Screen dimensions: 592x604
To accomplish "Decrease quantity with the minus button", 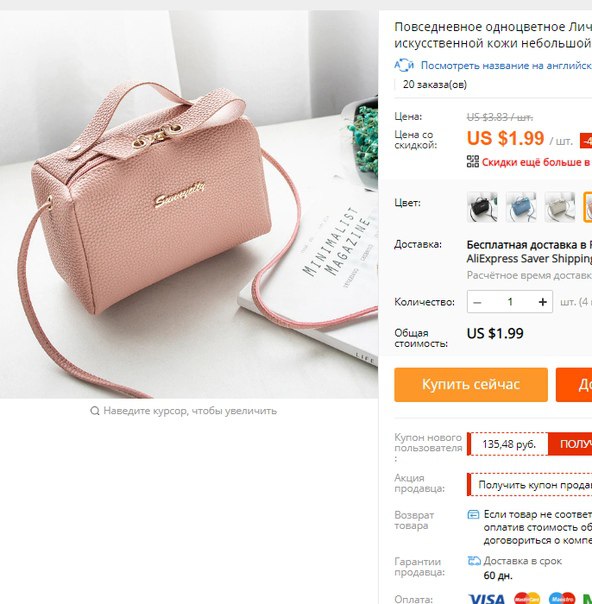I will [x=477, y=302].
